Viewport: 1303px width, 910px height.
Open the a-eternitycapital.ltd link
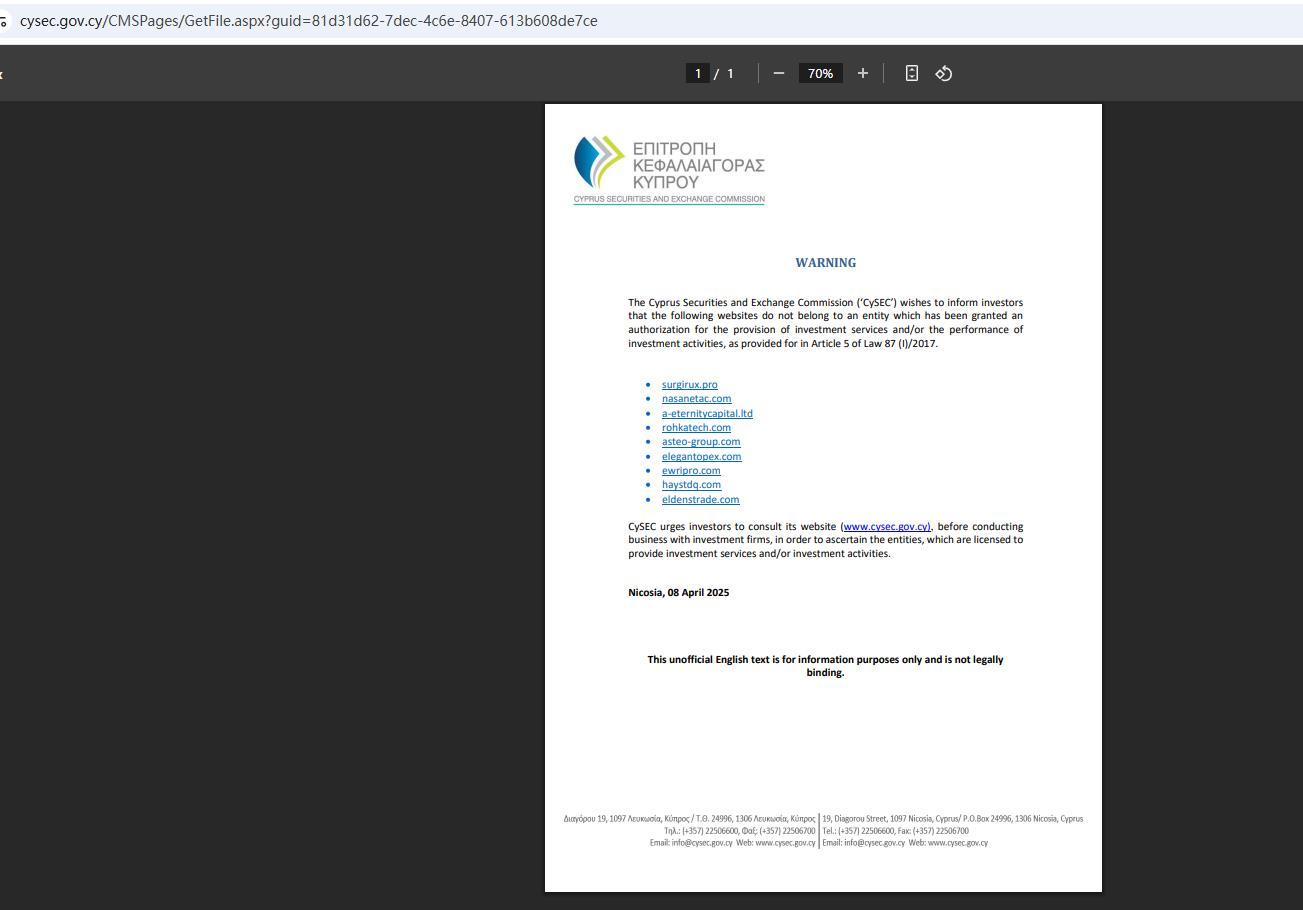click(x=707, y=413)
